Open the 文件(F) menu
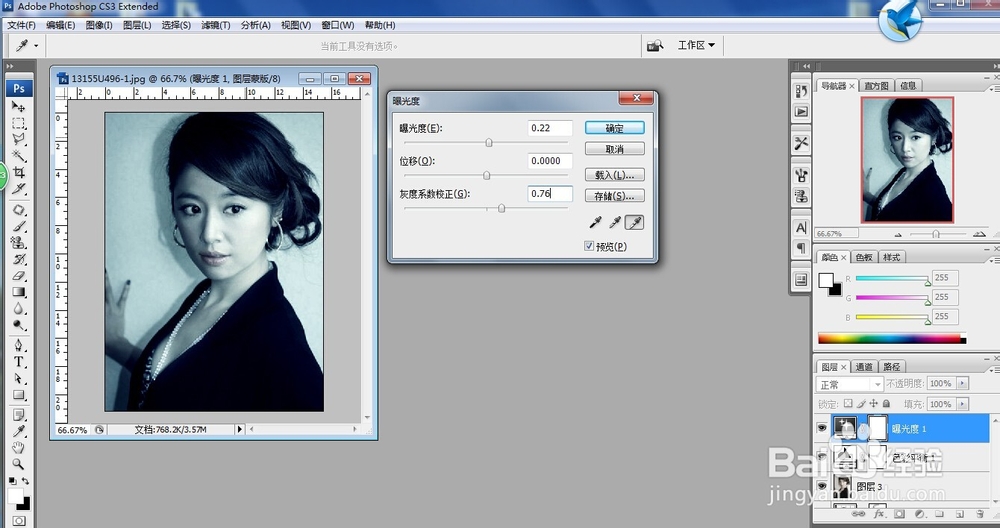1000x528 pixels. pyautogui.click(x=21, y=26)
